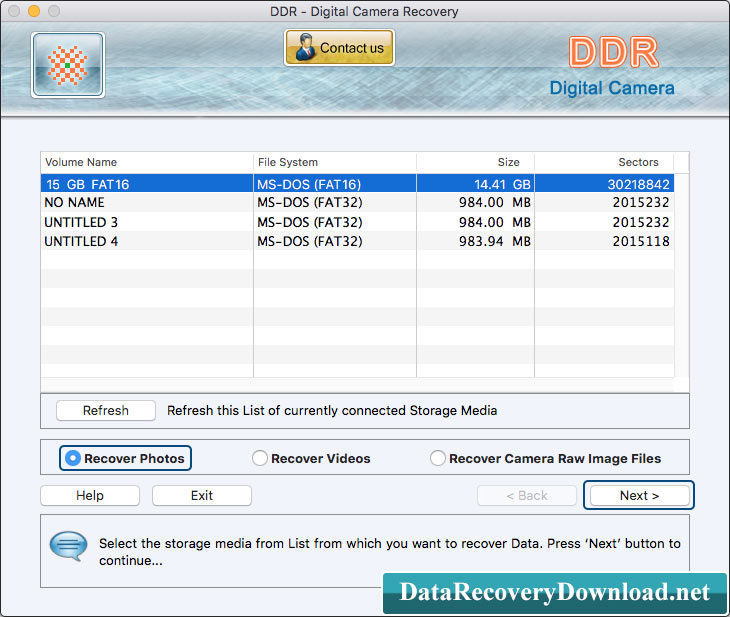This screenshot has width=730, height=617.
Task: Choose Recover Camera Raw Image Files
Action: [x=545, y=458]
